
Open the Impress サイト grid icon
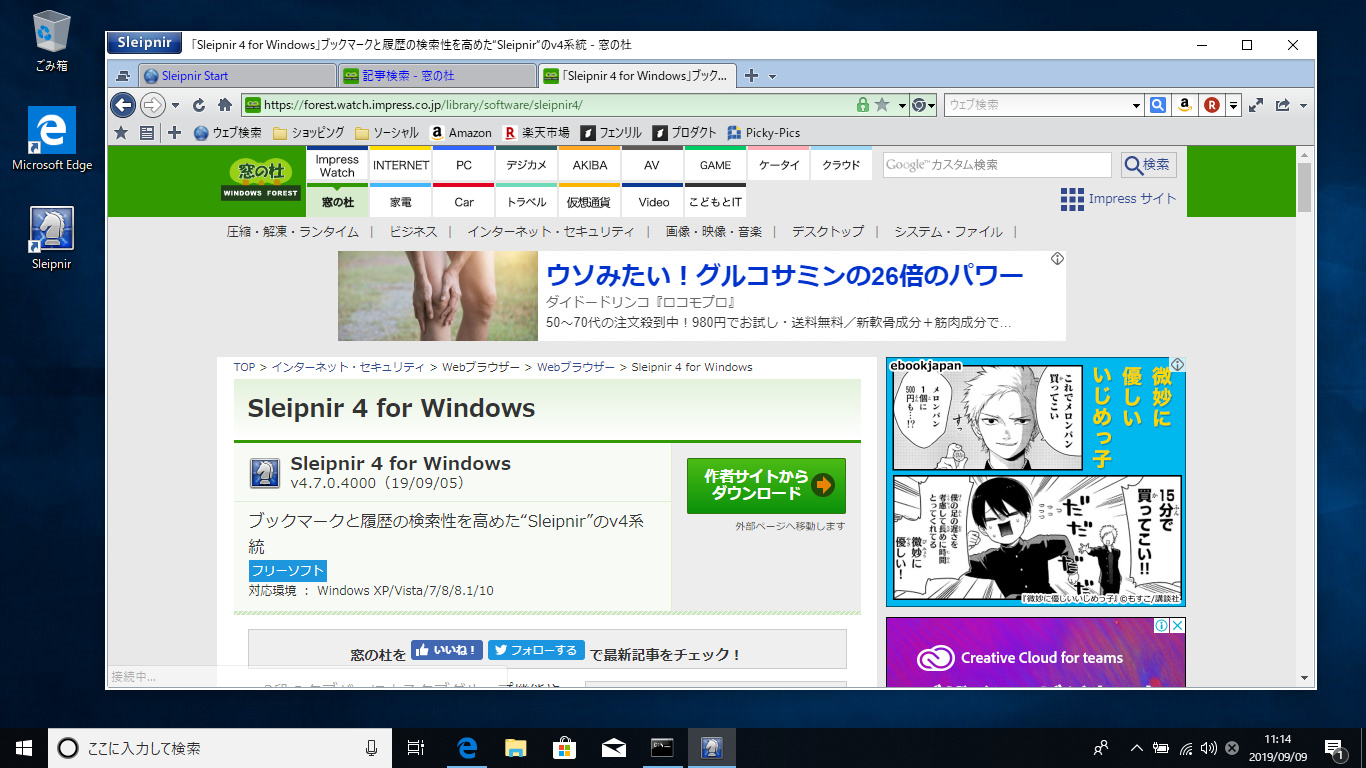tap(1072, 199)
